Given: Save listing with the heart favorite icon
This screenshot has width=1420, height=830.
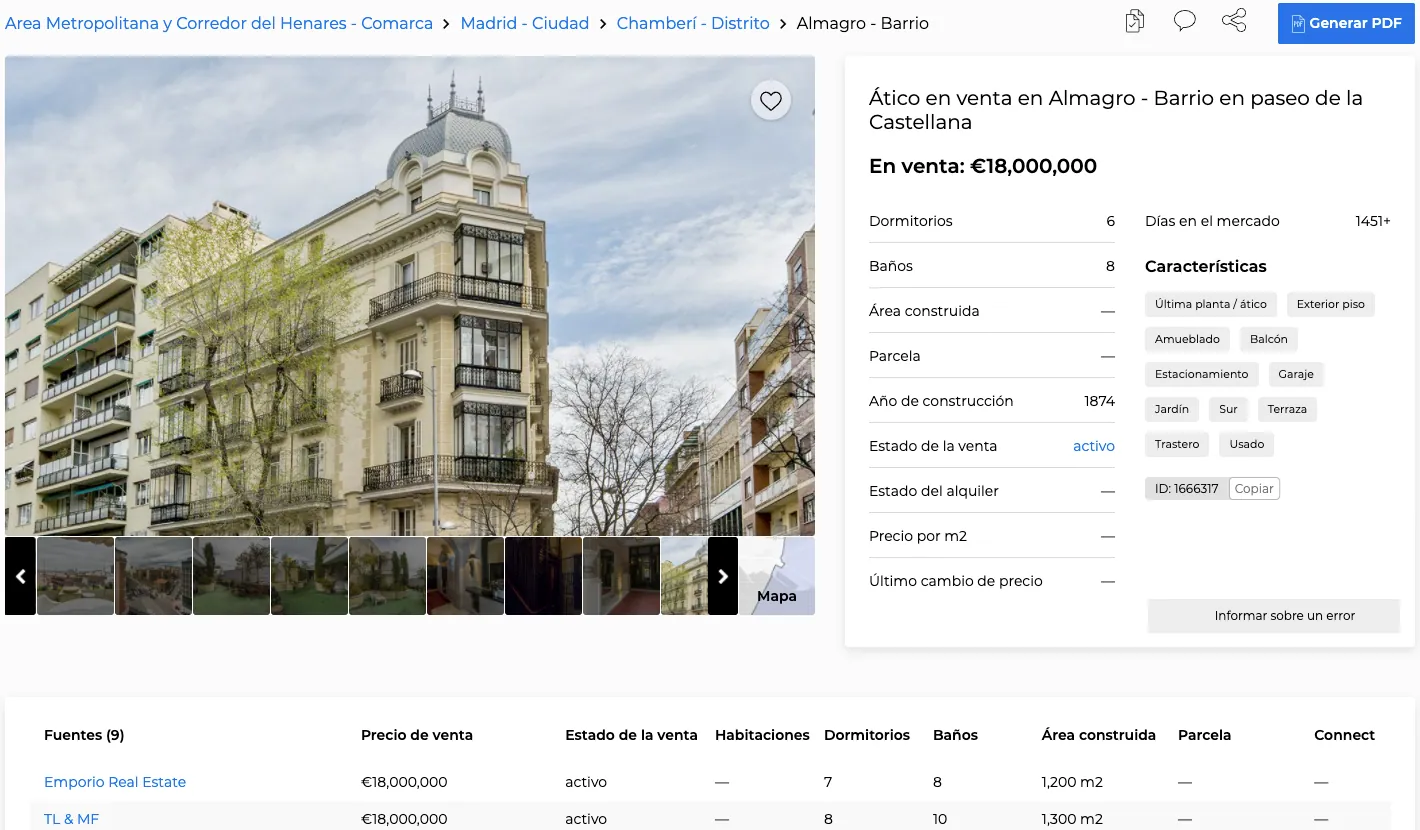Looking at the screenshot, I should click(771, 100).
